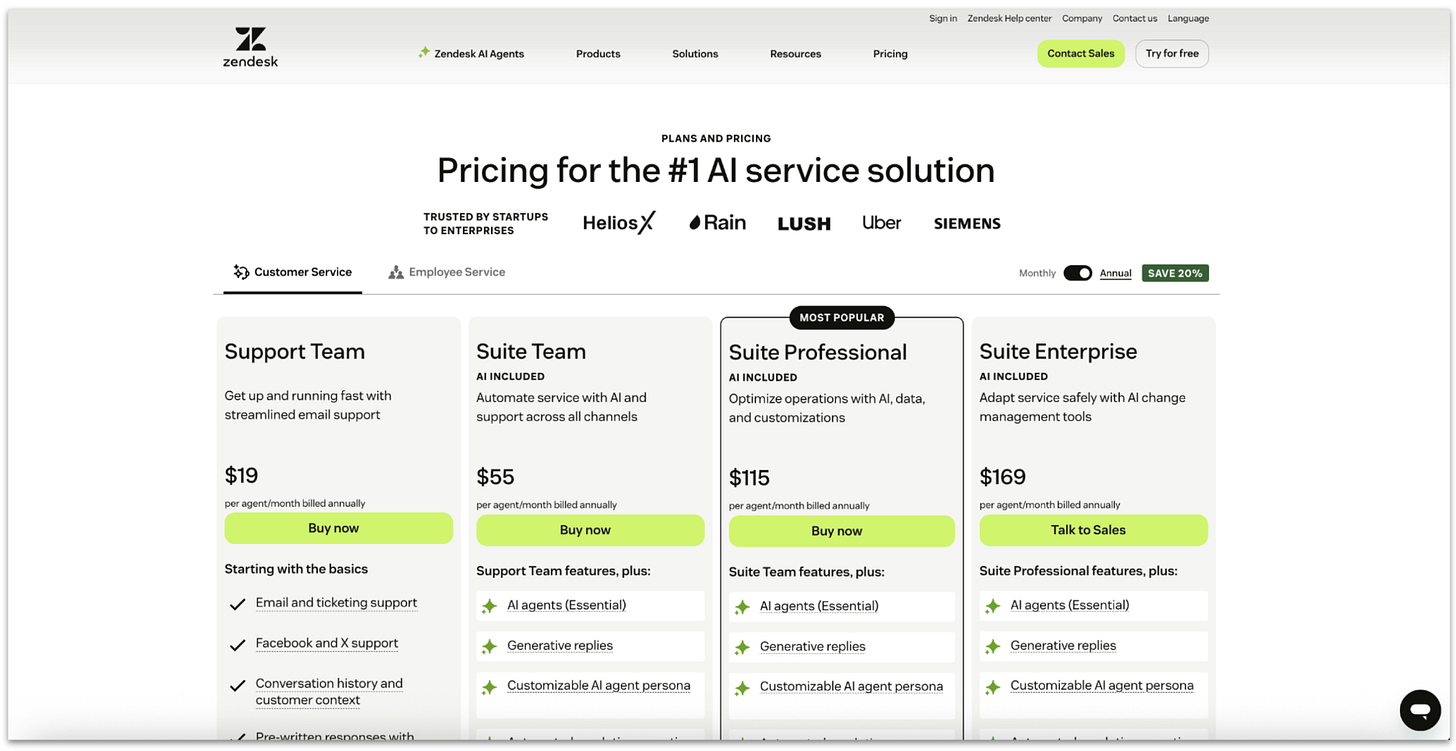Click Buy now for Support Team
1456x751 pixels.
click(338, 528)
